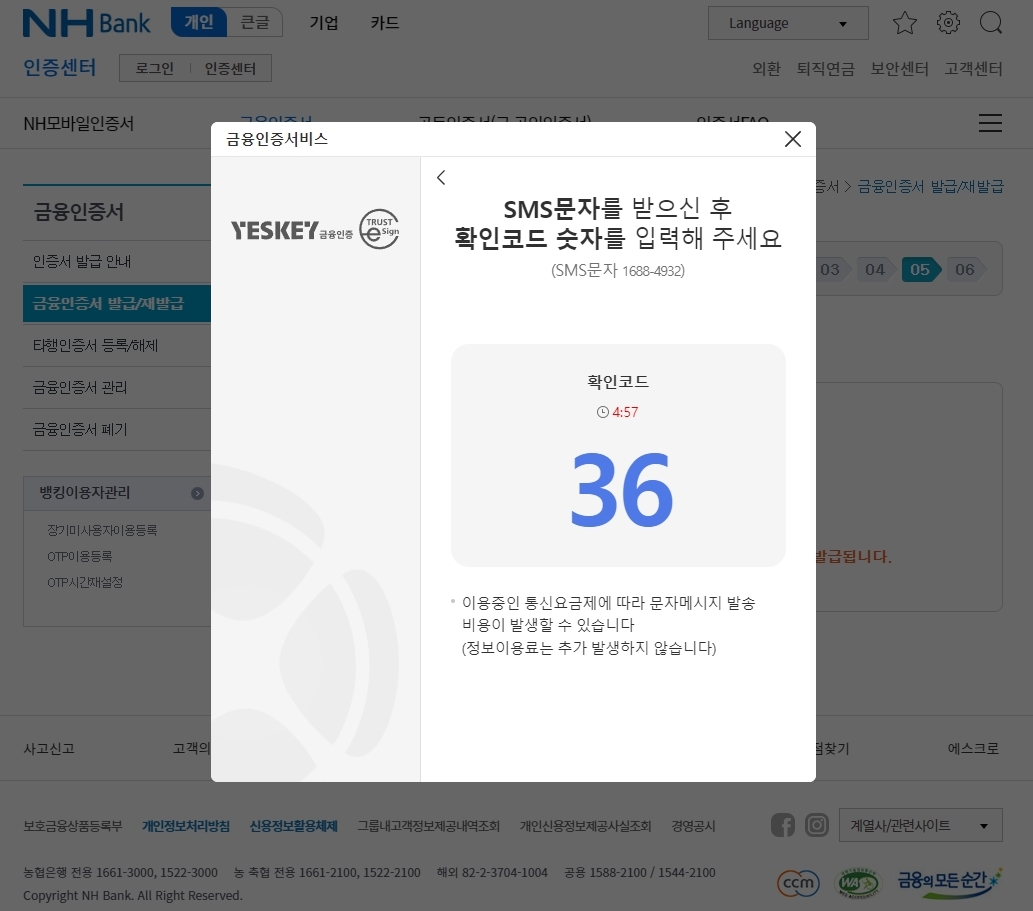Switch to the 기업 menu

point(324,22)
